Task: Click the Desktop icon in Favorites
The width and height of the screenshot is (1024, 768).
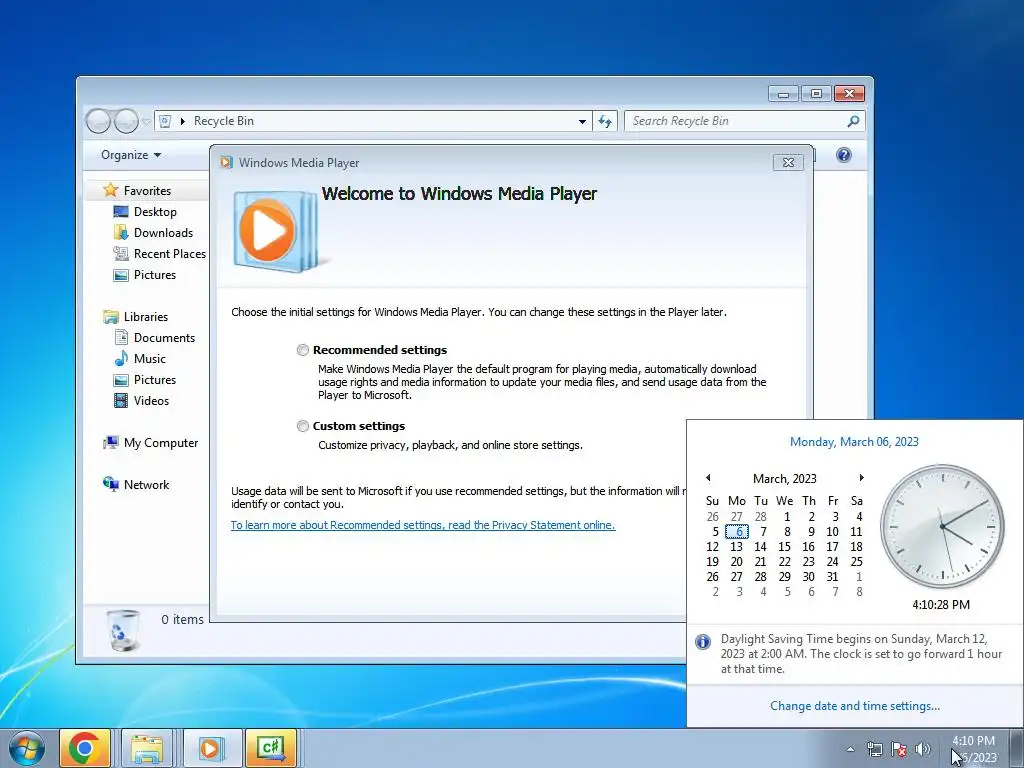Action: [x=121, y=212]
